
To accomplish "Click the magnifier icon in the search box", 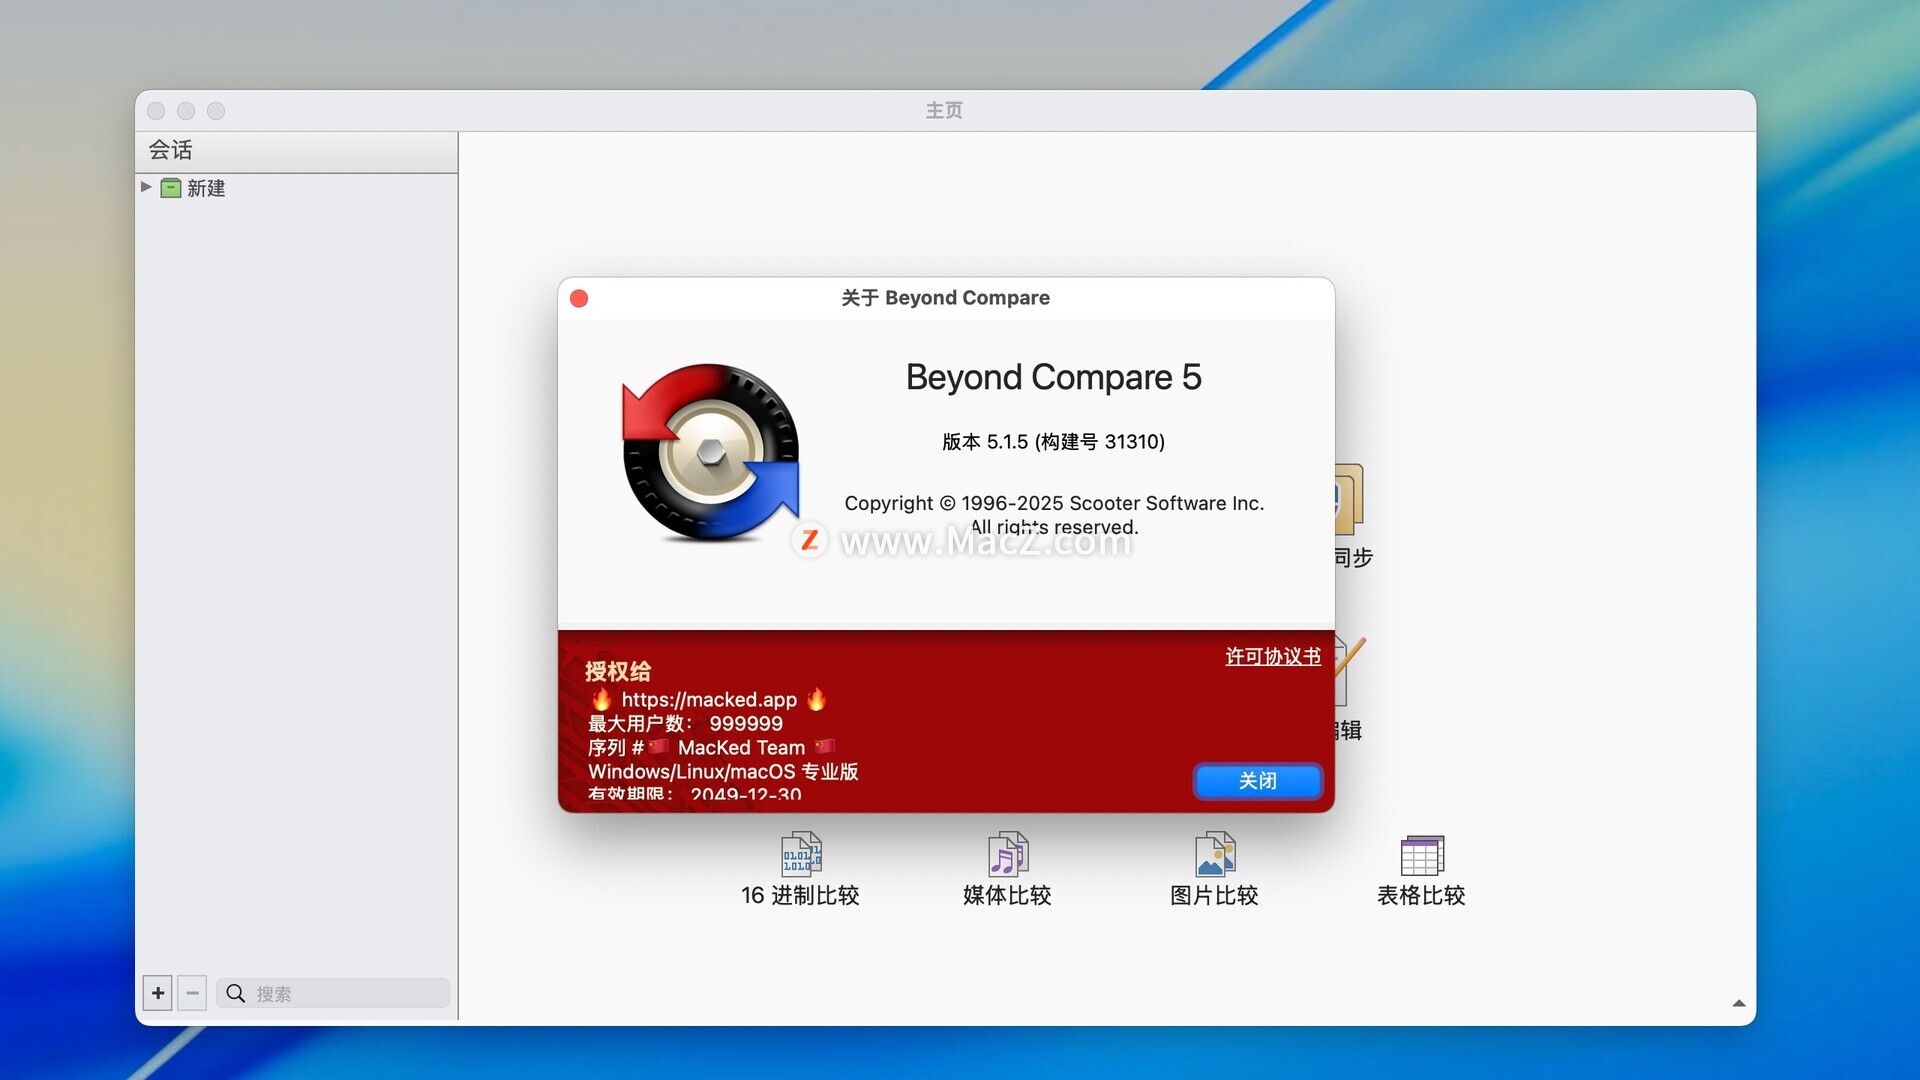I will pyautogui.click(x=236, y=993).
